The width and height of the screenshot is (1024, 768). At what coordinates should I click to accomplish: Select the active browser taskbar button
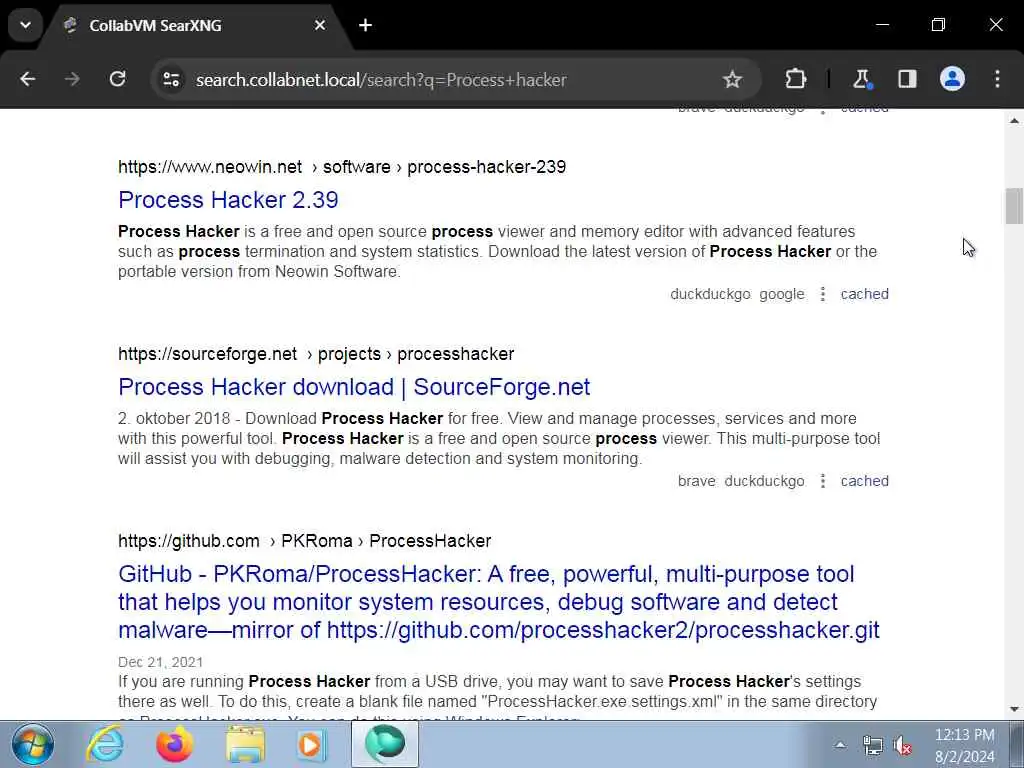[385, 744]
